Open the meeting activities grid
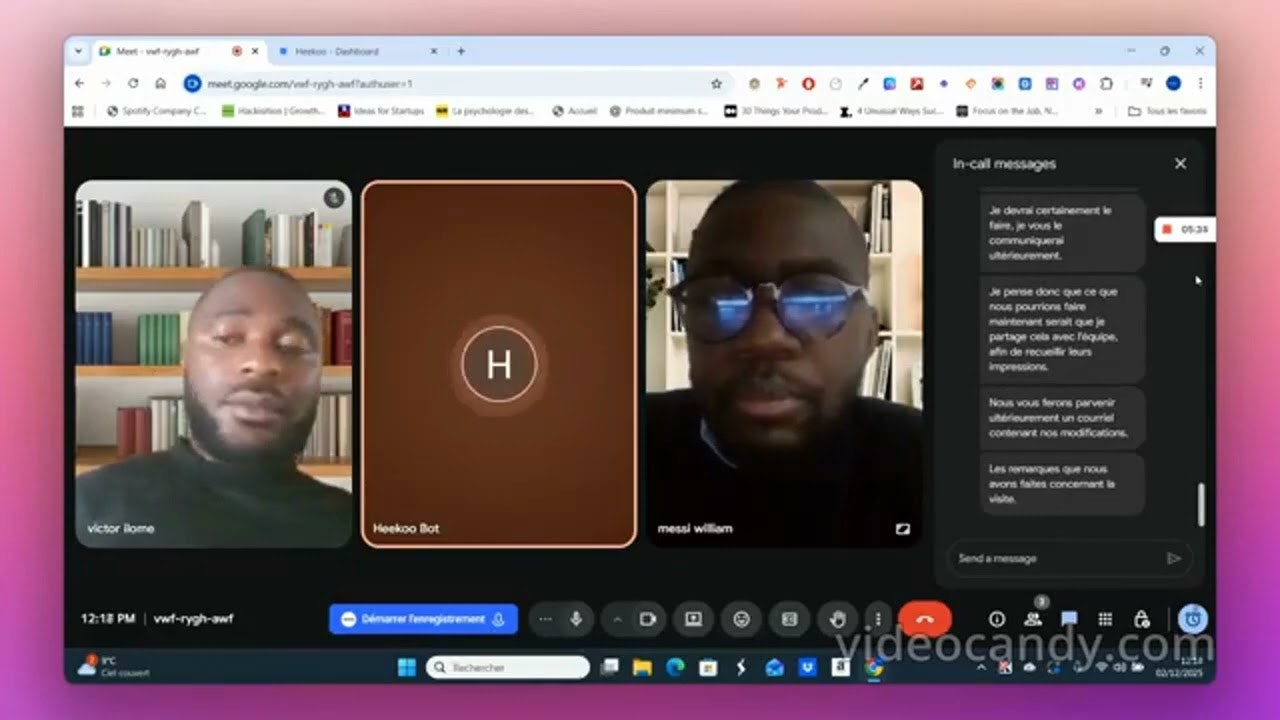The height and width of the screenshot is (720, 1280). 1105,619
